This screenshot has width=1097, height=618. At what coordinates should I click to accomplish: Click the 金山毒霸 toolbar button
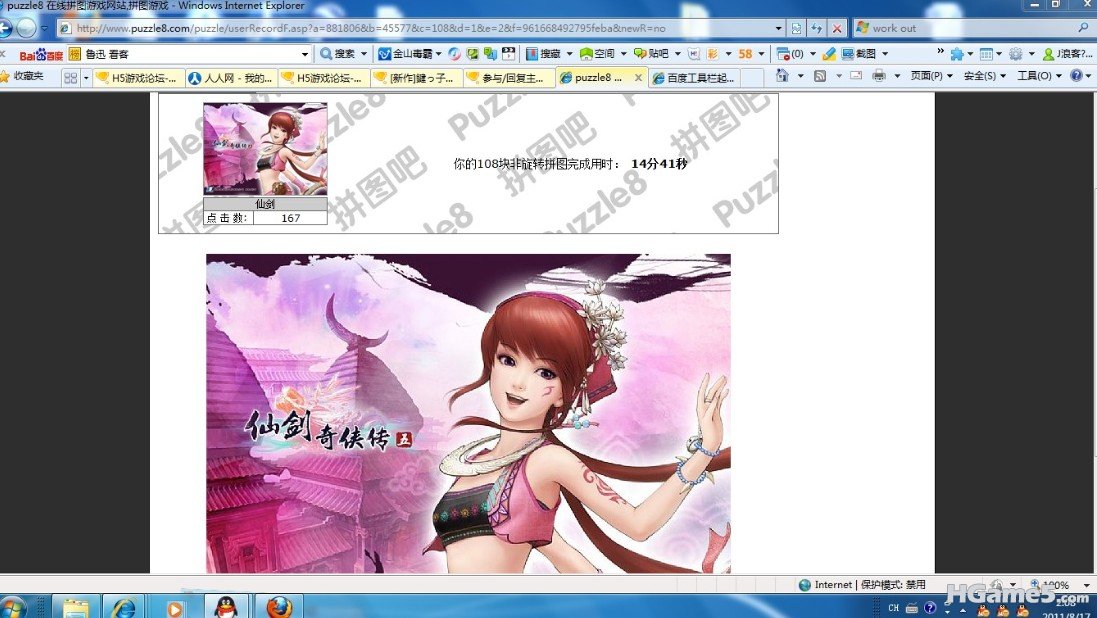coord(405,53)
